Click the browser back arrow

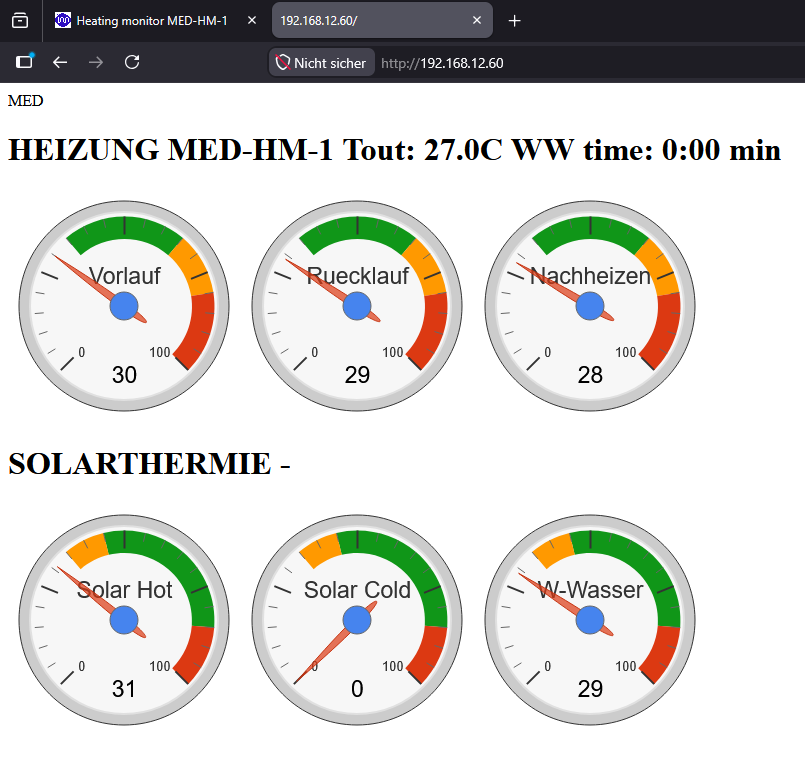tap(60, 63)
